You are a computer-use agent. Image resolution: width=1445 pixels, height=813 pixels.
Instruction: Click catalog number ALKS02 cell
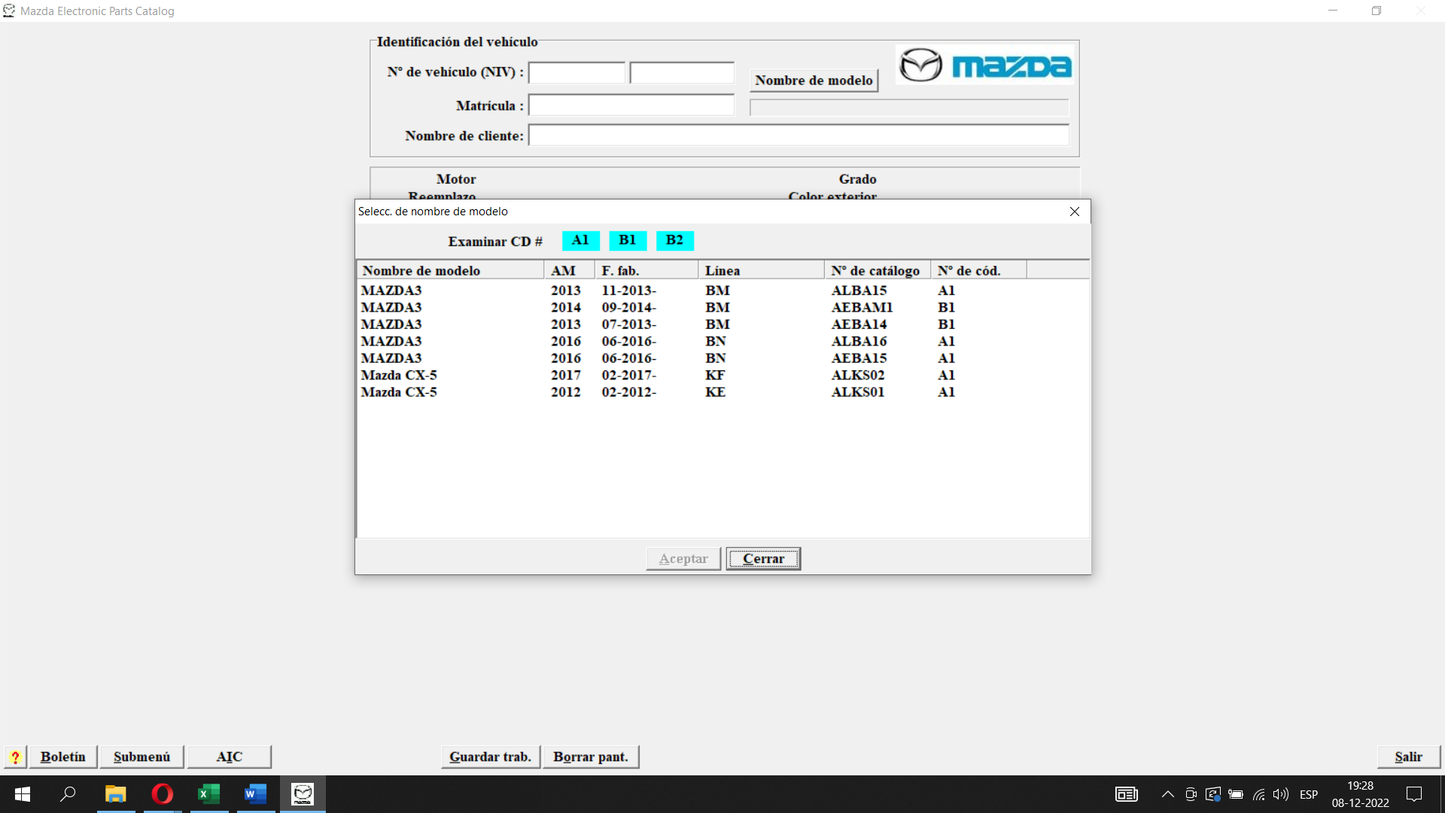(x=858, y=376)
